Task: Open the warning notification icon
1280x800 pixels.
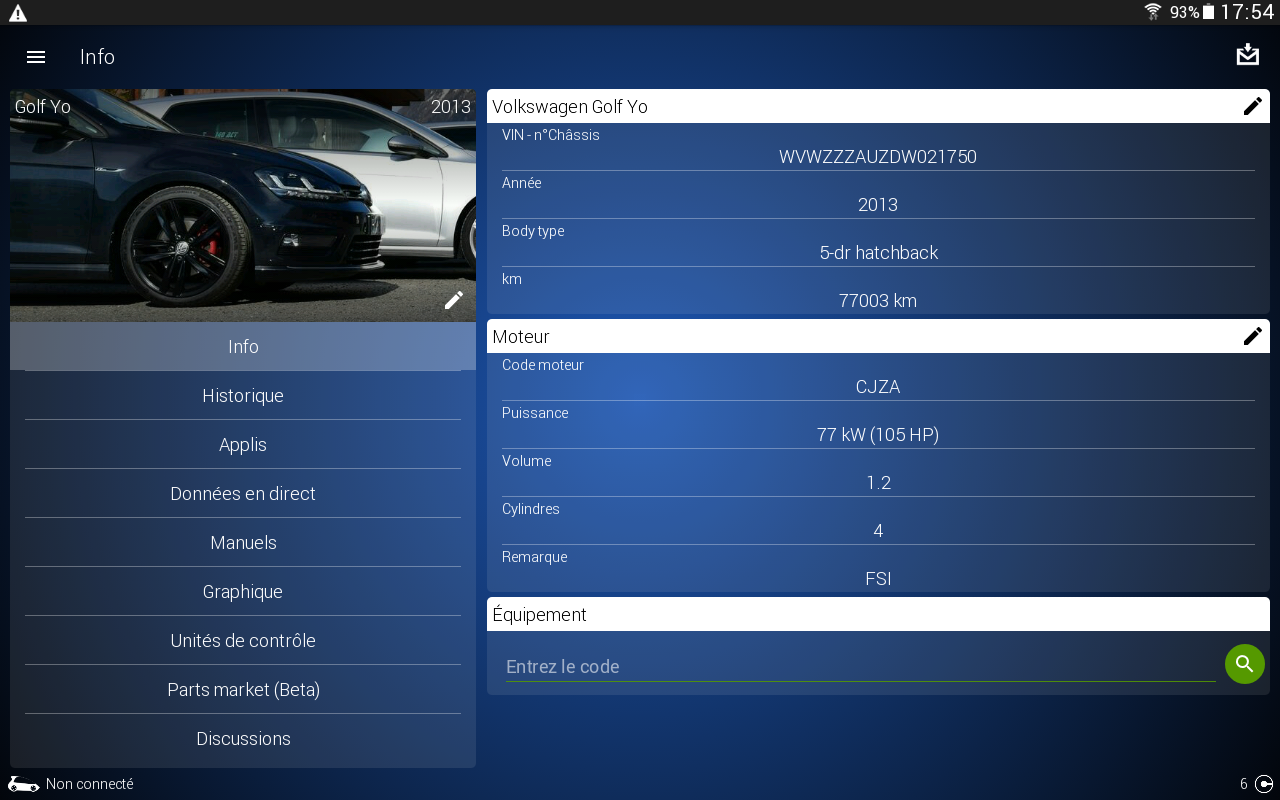Action: point(18,13)
